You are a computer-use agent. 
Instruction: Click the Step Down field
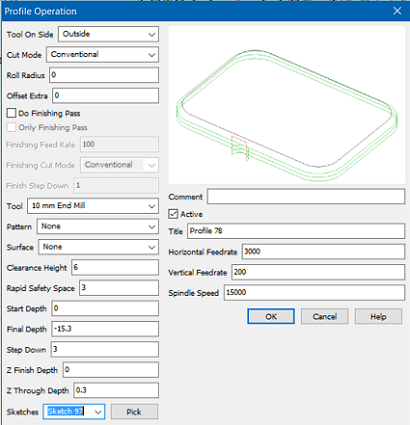tap(105, 350)
